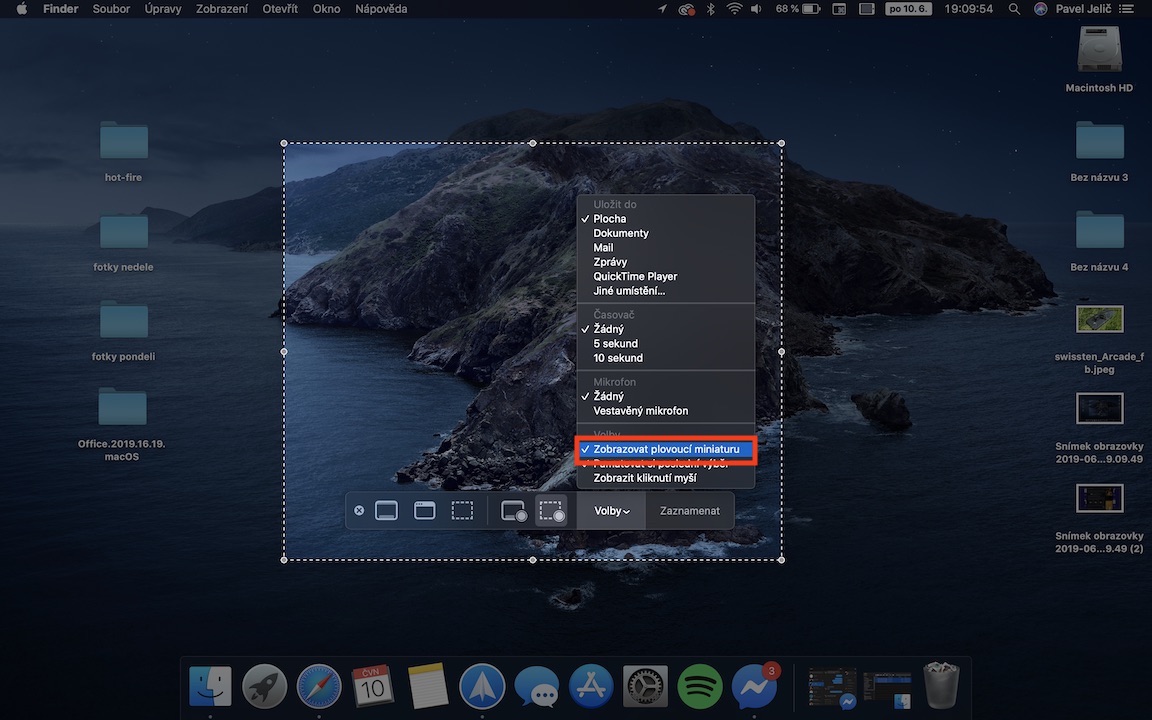Toggle Zobrazovat plovoucí miniaturu option
The width and height of the screenshot is (1152, 720).
coord(666,450)
